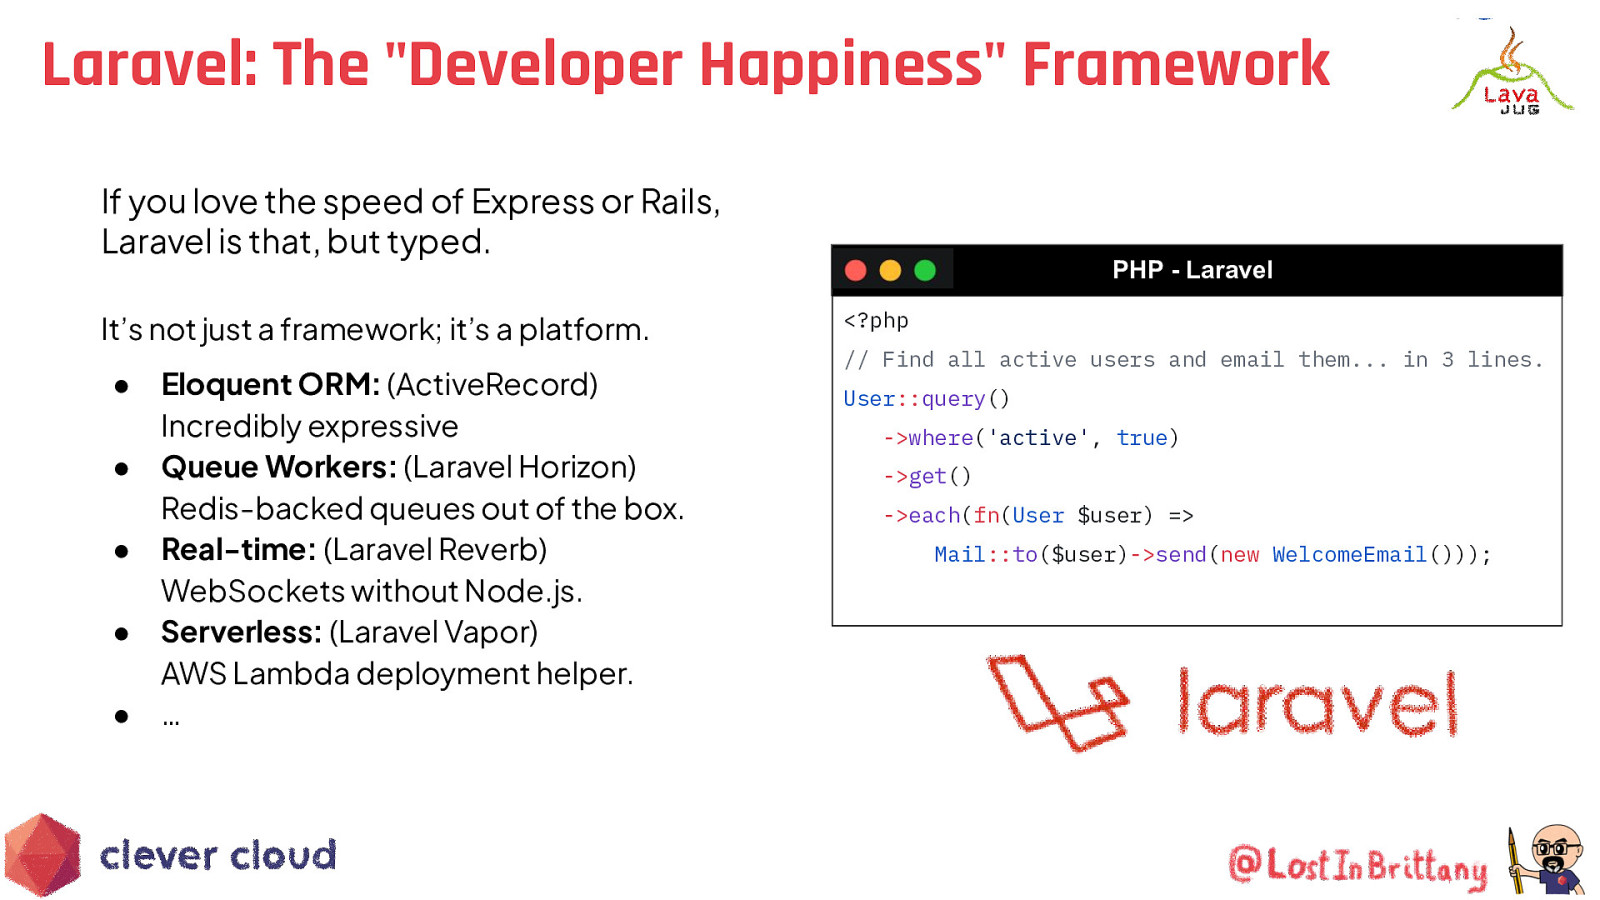Click the PHP - Laravel window title
Screen dimensions: 1600x900
click(1192, 270)
